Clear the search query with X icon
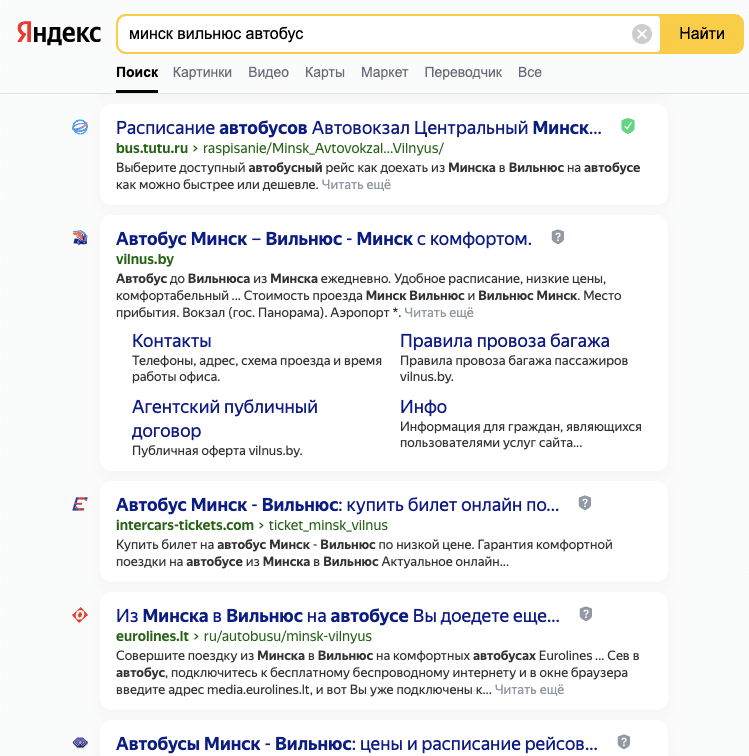 (x=642, y=34)
